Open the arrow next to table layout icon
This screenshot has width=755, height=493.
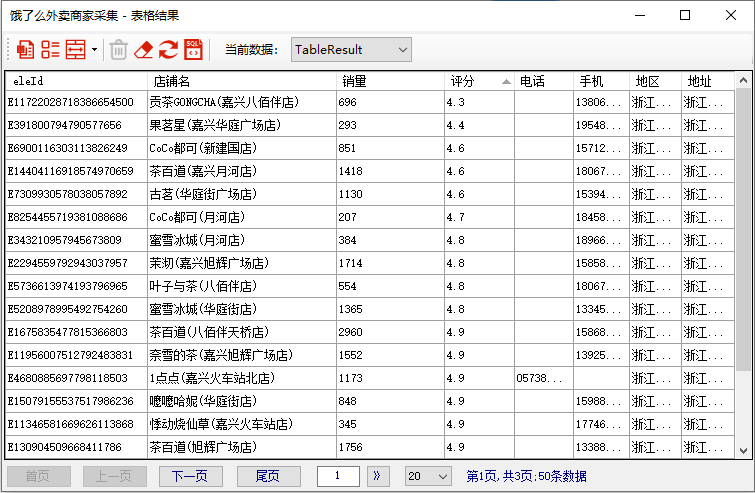click(94, 49)
